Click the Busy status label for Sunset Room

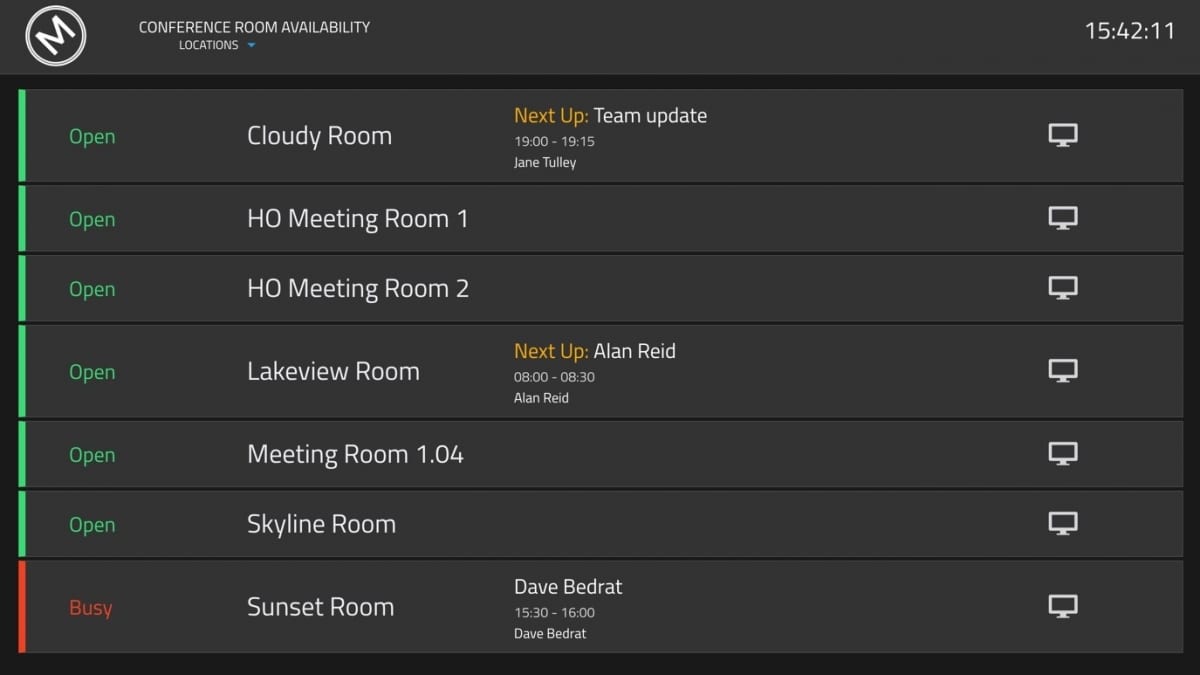(x=91, y=607)
